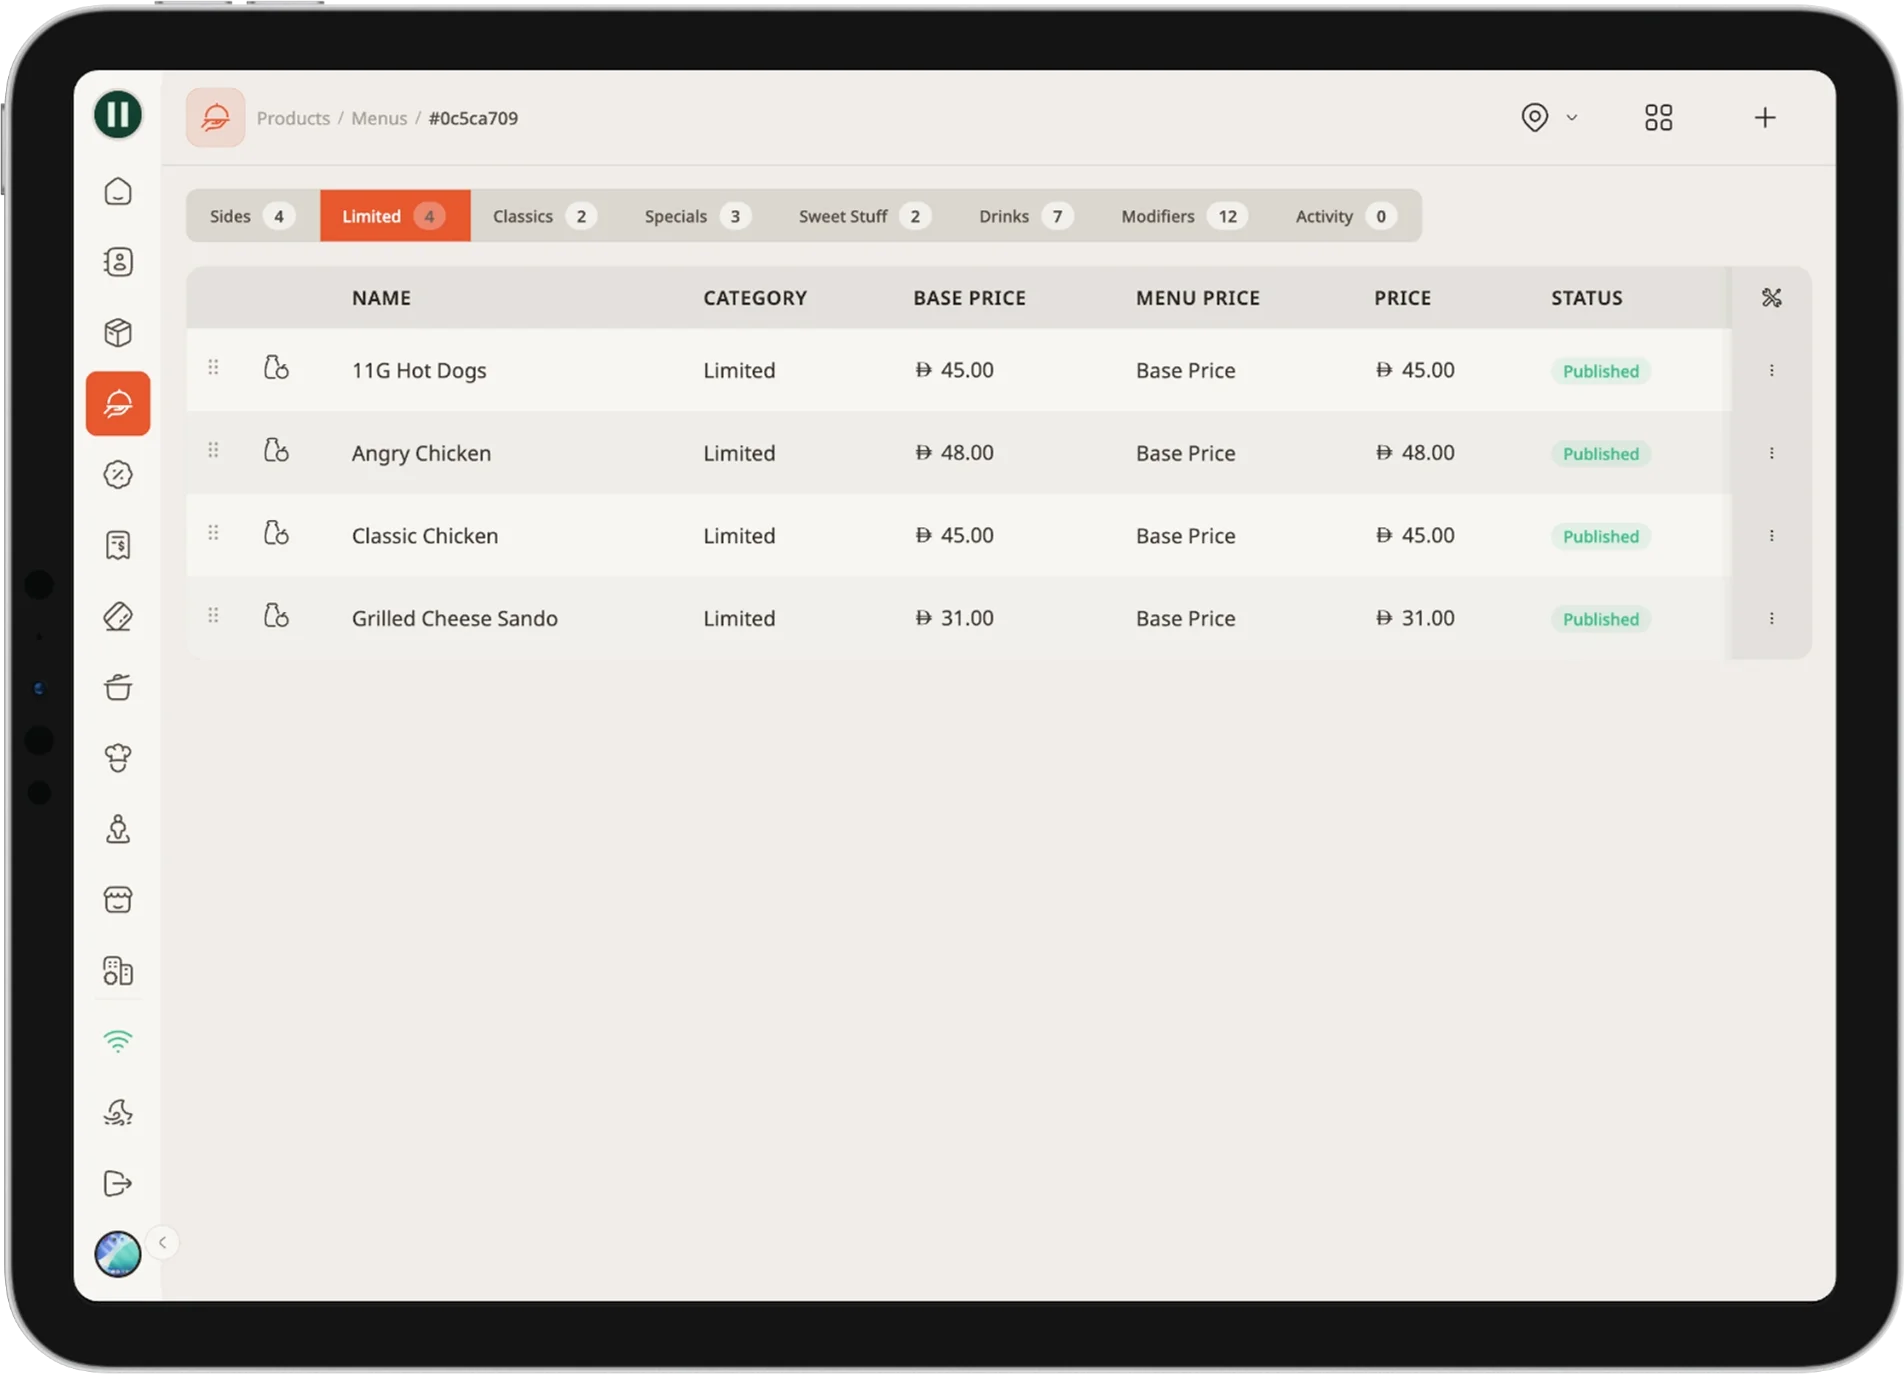Open the Classic Chicken product name
This screenshot has height=1374, width=1904.
[425, 536]
